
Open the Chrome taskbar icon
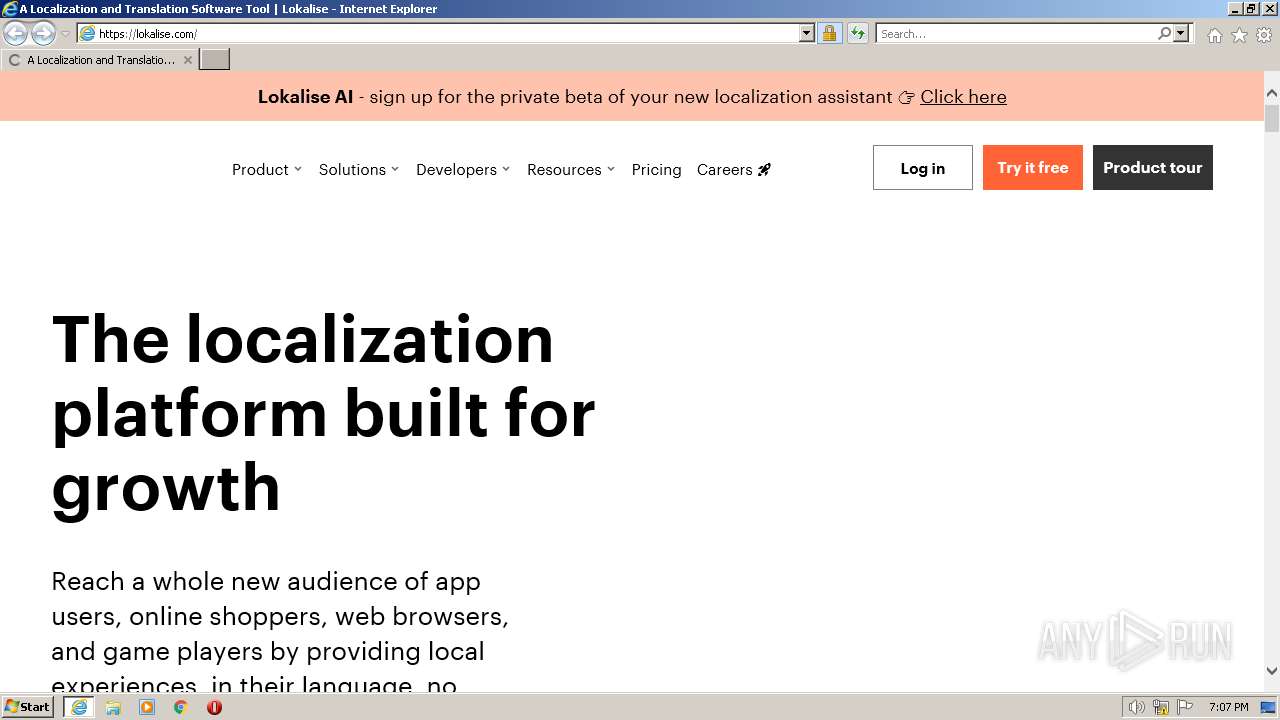tap(181, 707)
